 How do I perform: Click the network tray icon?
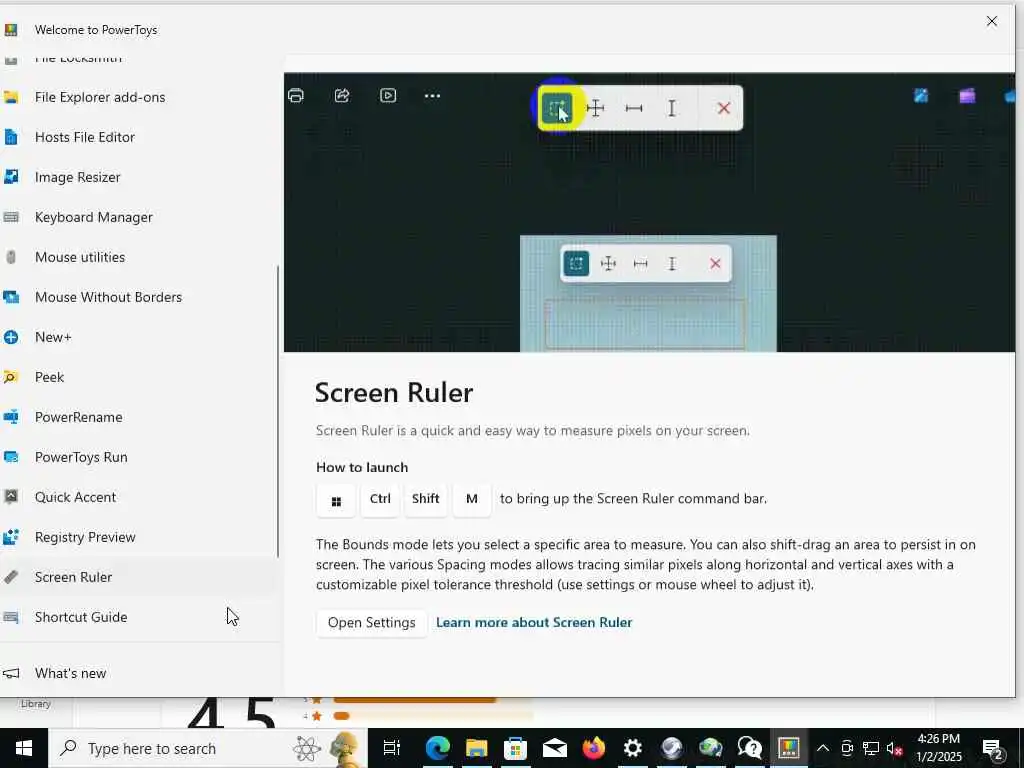[871, 748]
